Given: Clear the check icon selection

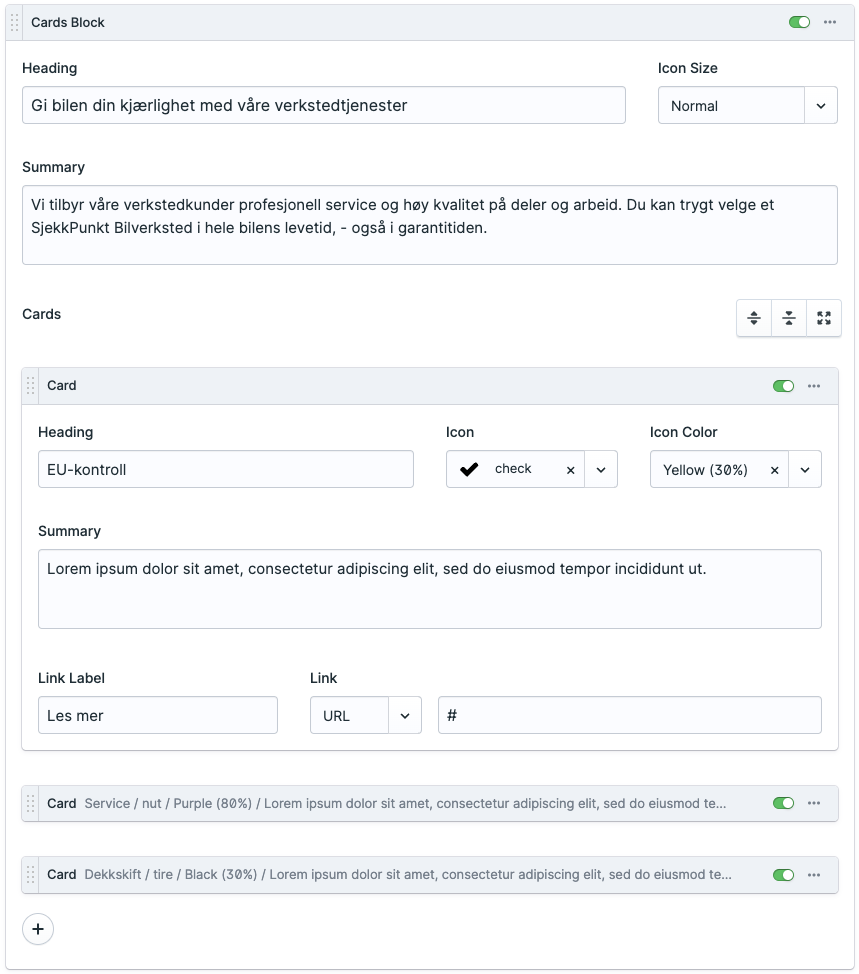Looking at the screenshot, I should click(x=570, y=470).
